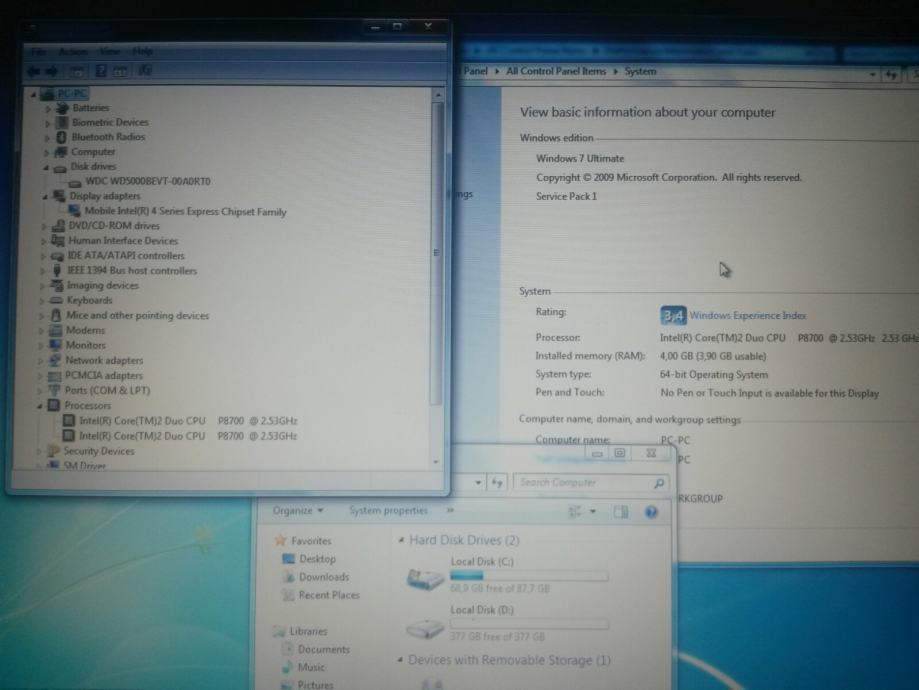Collapse Devices with Removable Storage group

(x=400, y=660)
